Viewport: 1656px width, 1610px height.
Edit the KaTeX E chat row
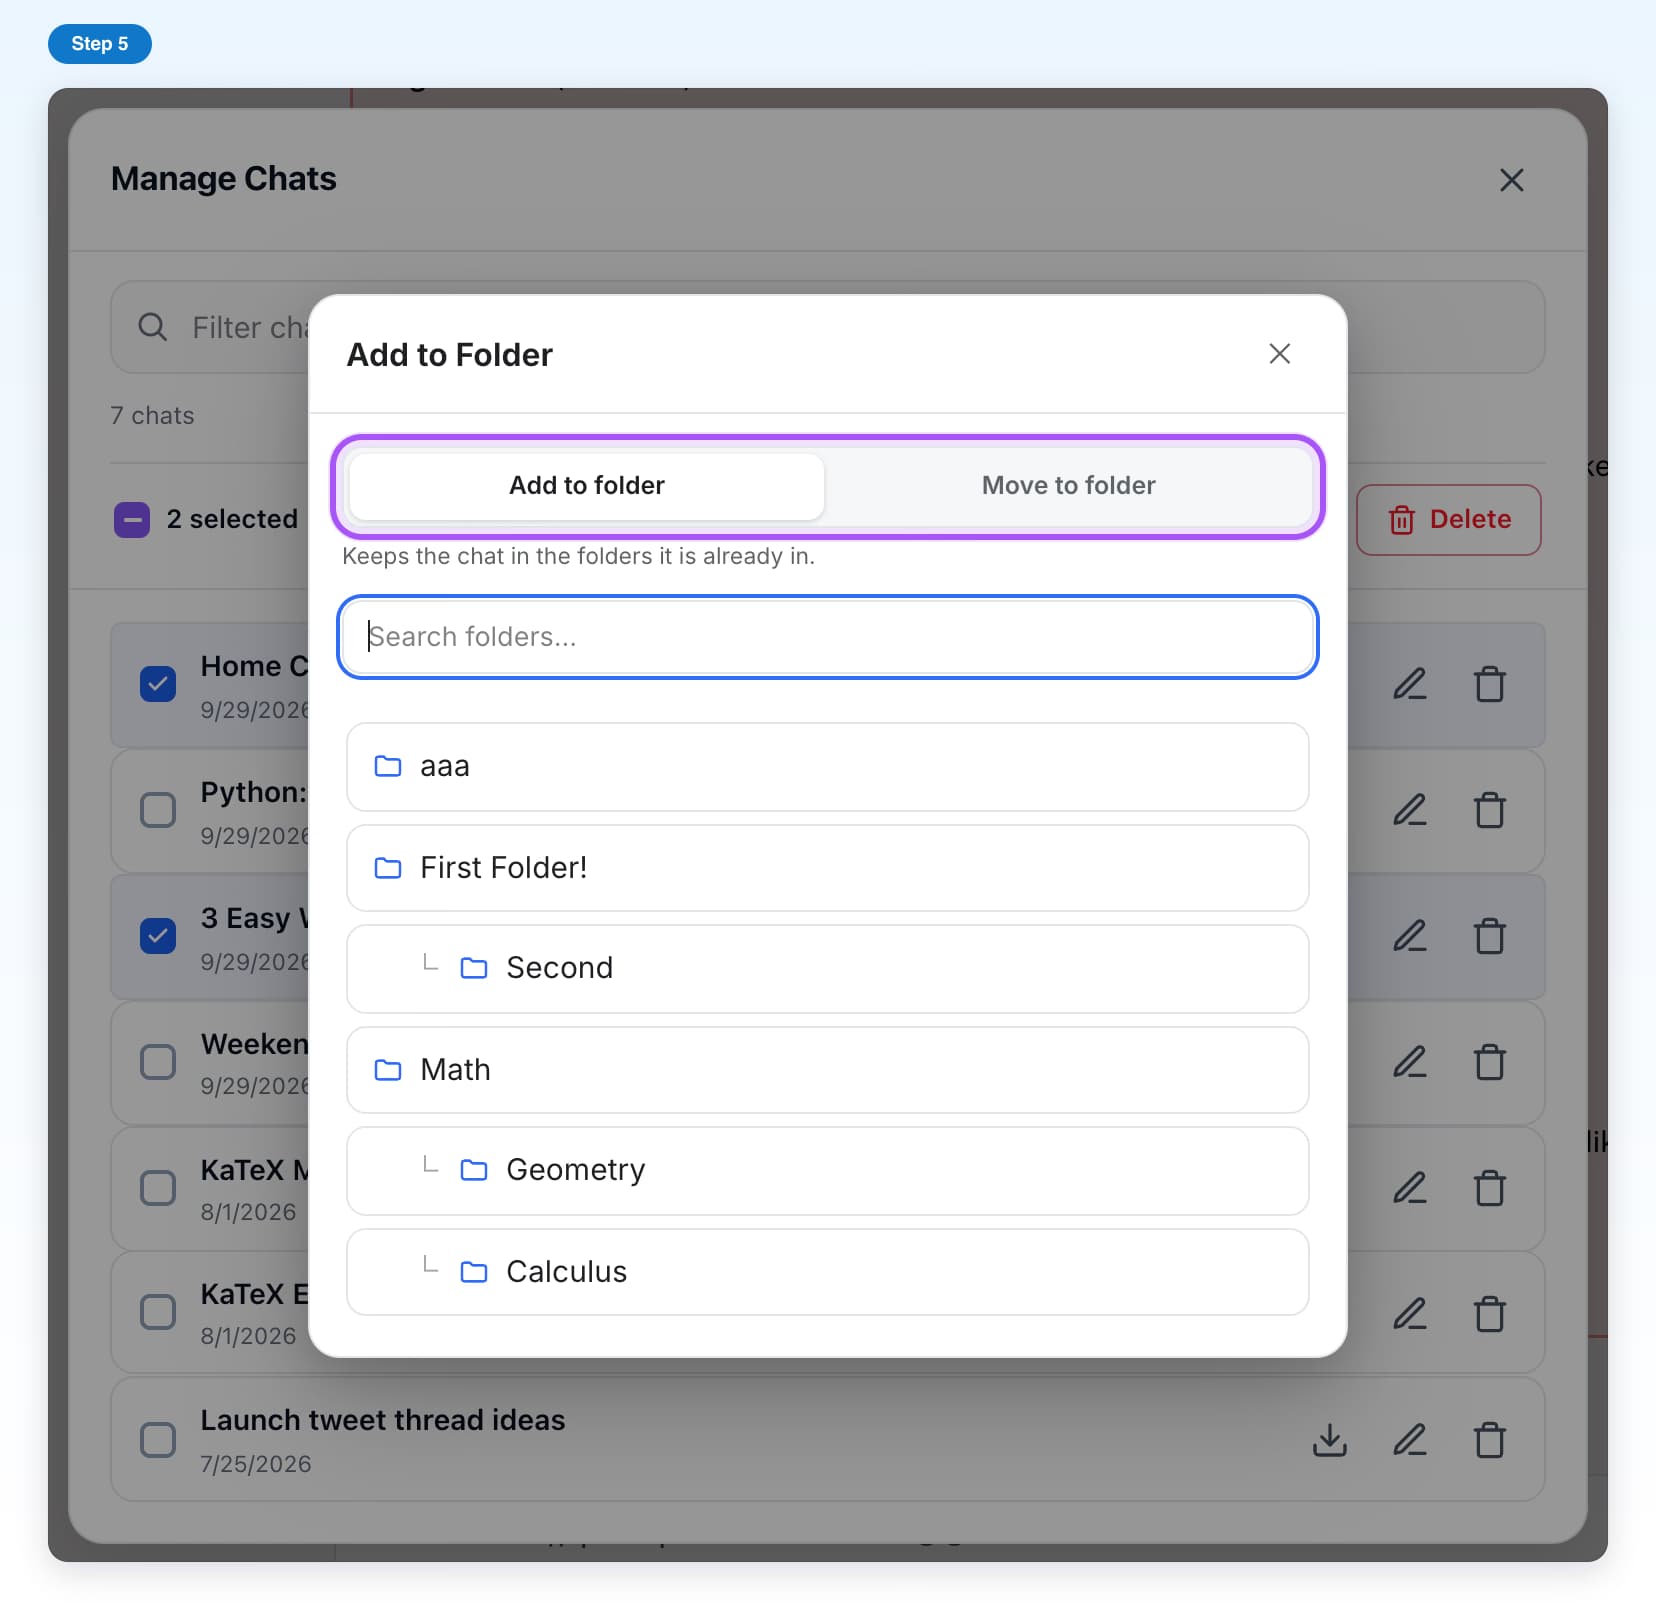tap(1410, 1314)
